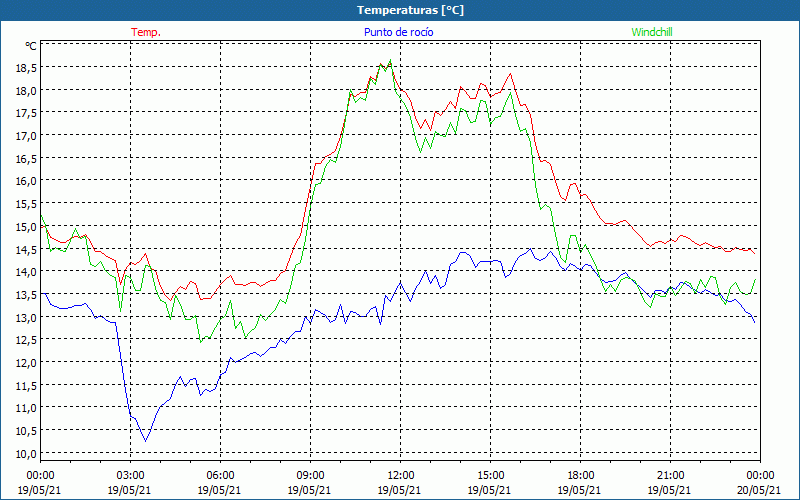Screen dimensions: 800x500
Task: Click the 21:00 time axis label
Action: click(670, 475)
